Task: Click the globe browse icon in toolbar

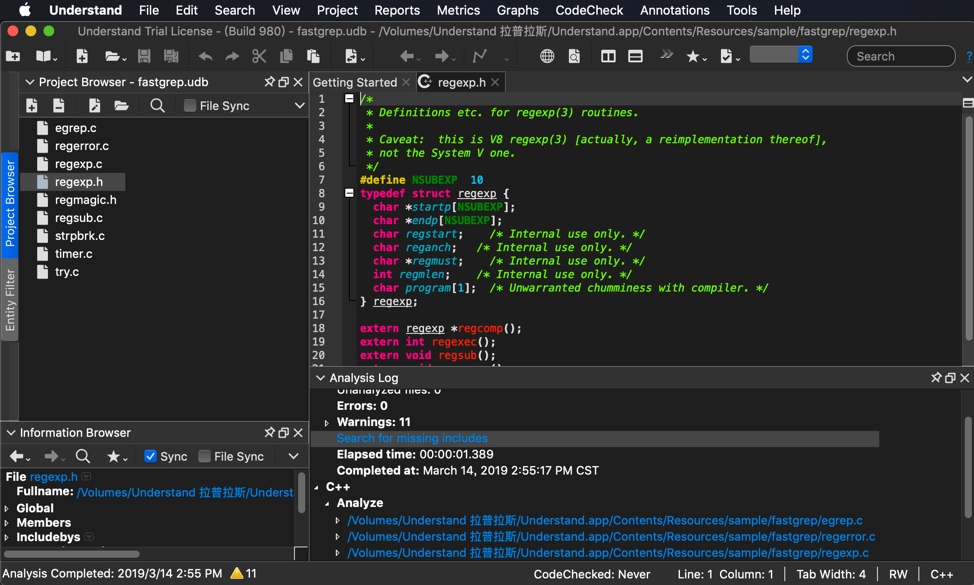Action: click(547, 57)
